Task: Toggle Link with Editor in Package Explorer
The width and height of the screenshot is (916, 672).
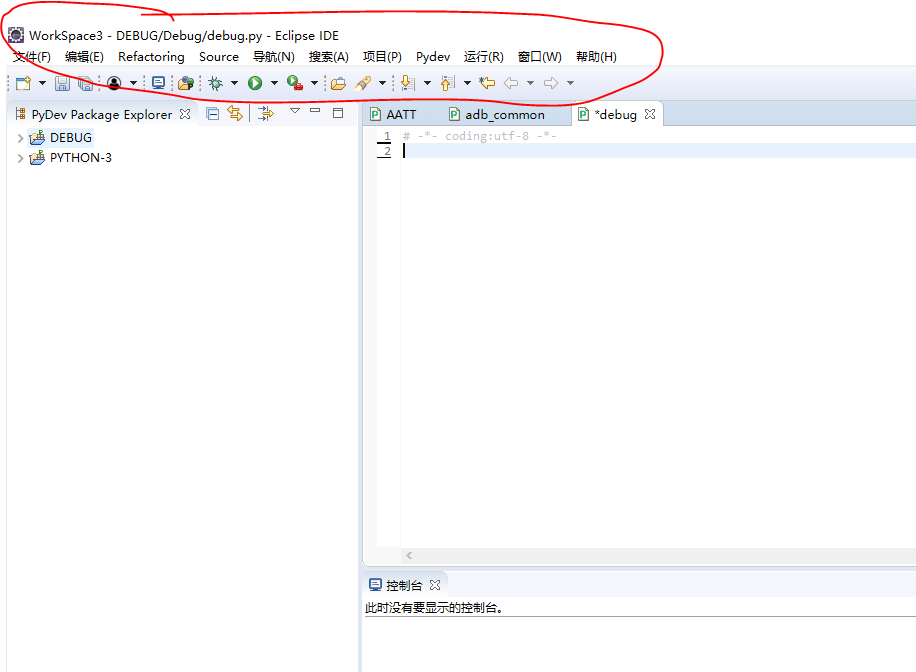Action: tap(235, 113)
